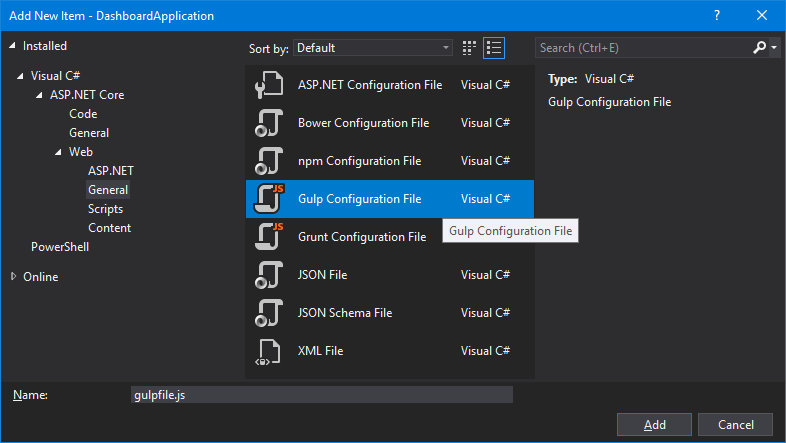Viewport: 786px width, 443px height.
Task: Switch to the small icons list view
Action: click(494, 48)
